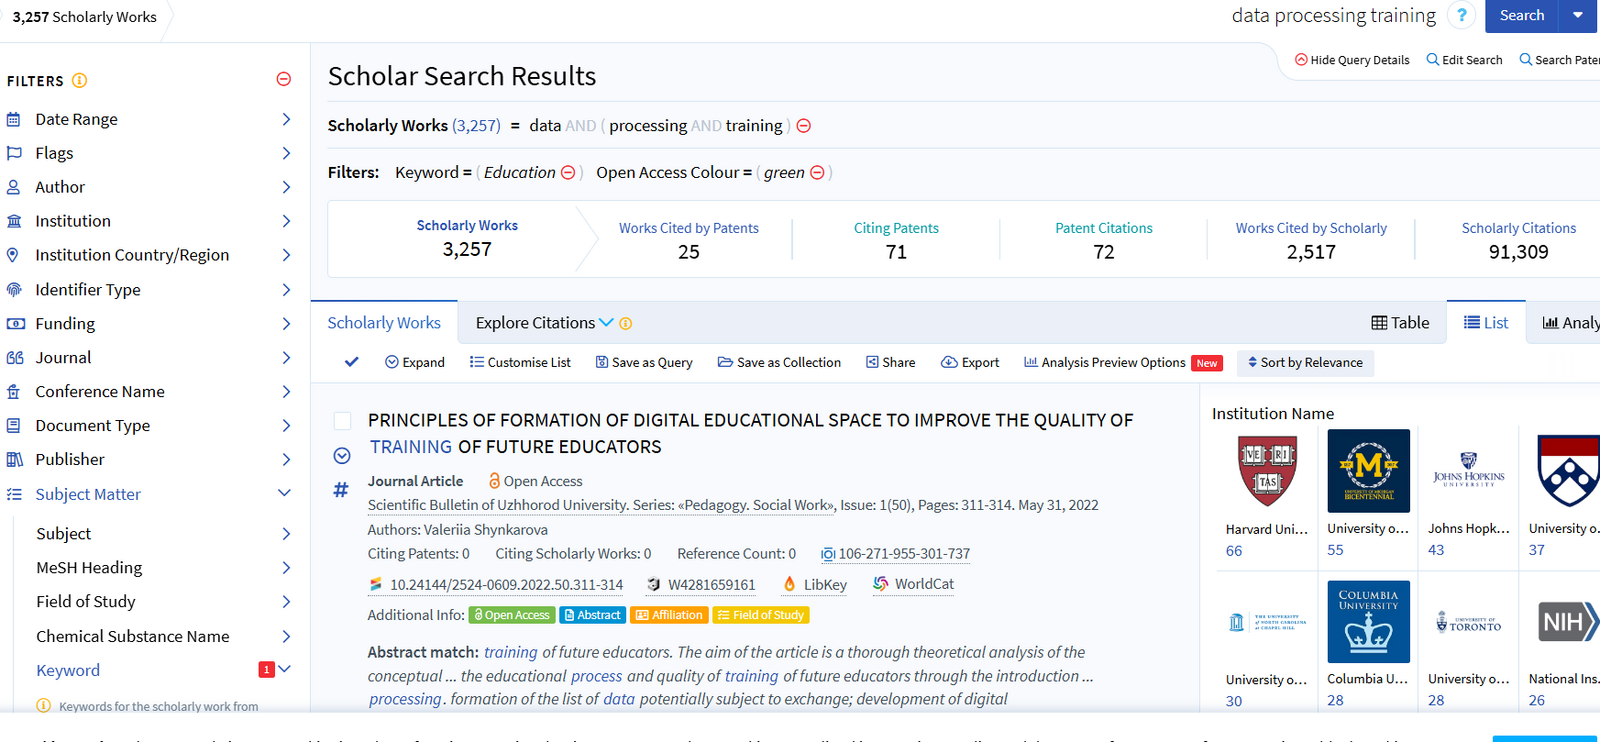
Task: Remove the Education keyword filter
Action: pos(568,173)
